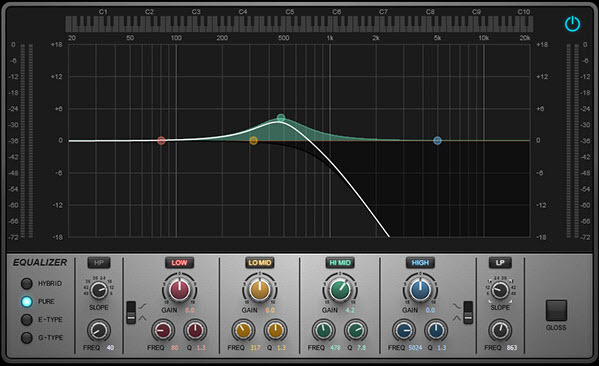The image size is (599, 366).
Task: Click the HI MID GAIN knob
Action: 340,290
